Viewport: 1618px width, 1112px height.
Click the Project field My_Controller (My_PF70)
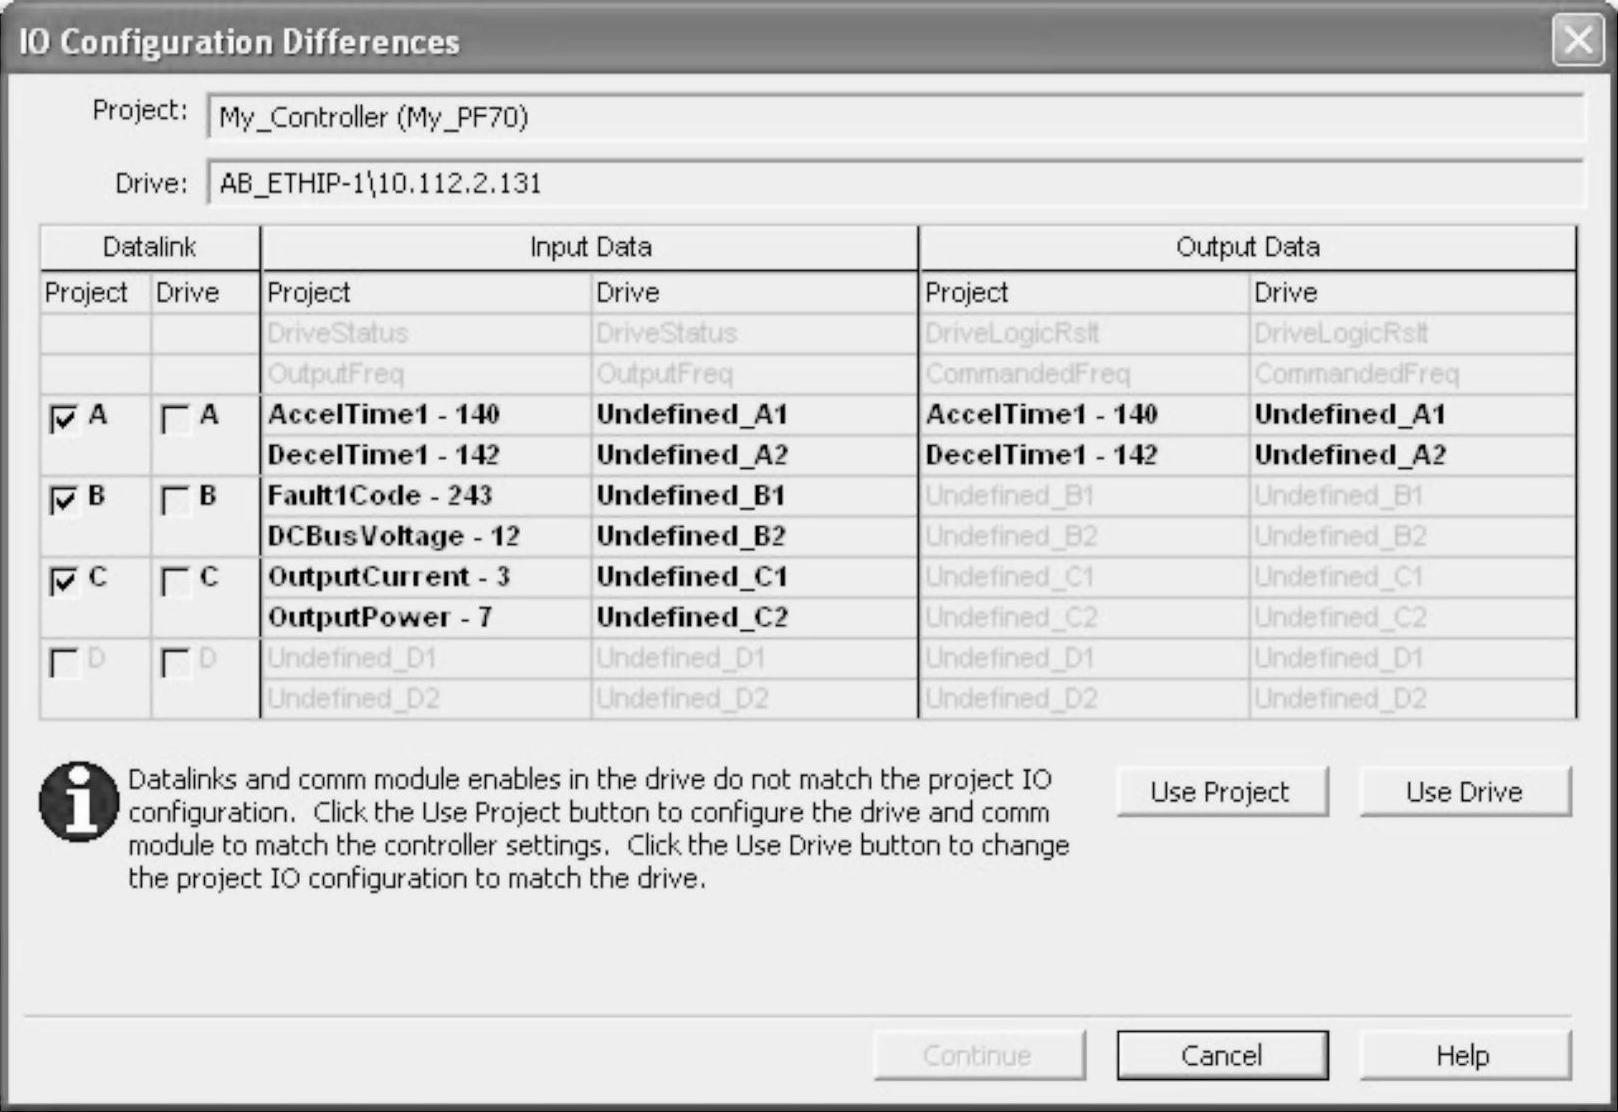[x=896, y=117]
